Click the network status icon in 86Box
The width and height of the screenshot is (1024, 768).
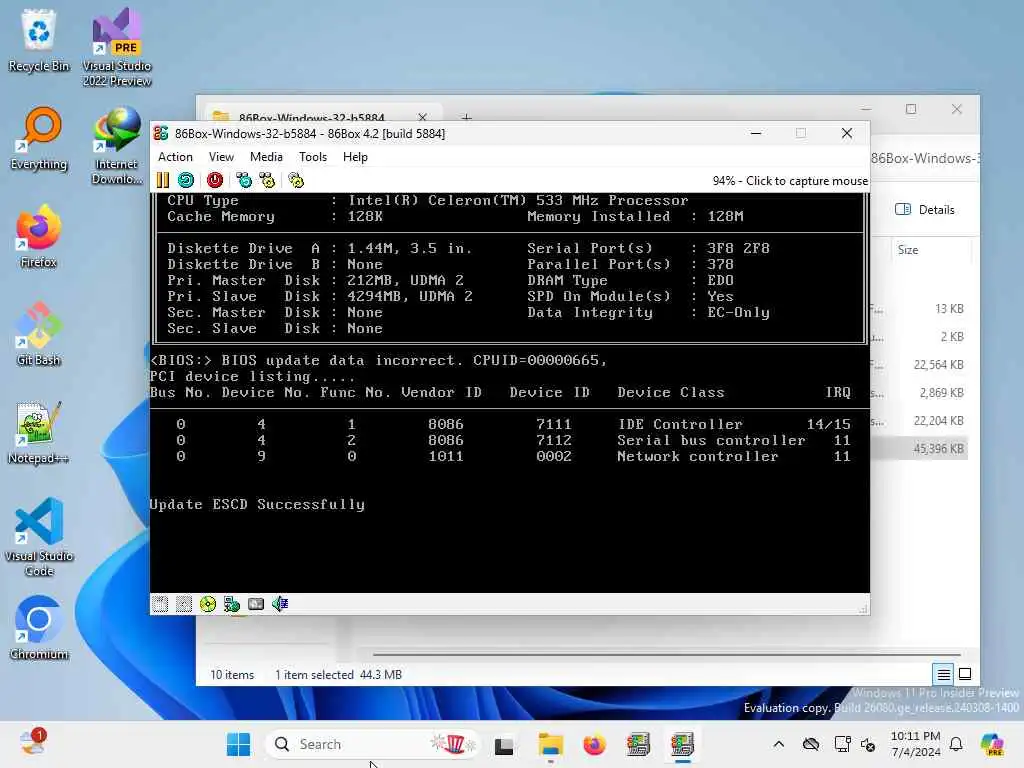point(232,604)
